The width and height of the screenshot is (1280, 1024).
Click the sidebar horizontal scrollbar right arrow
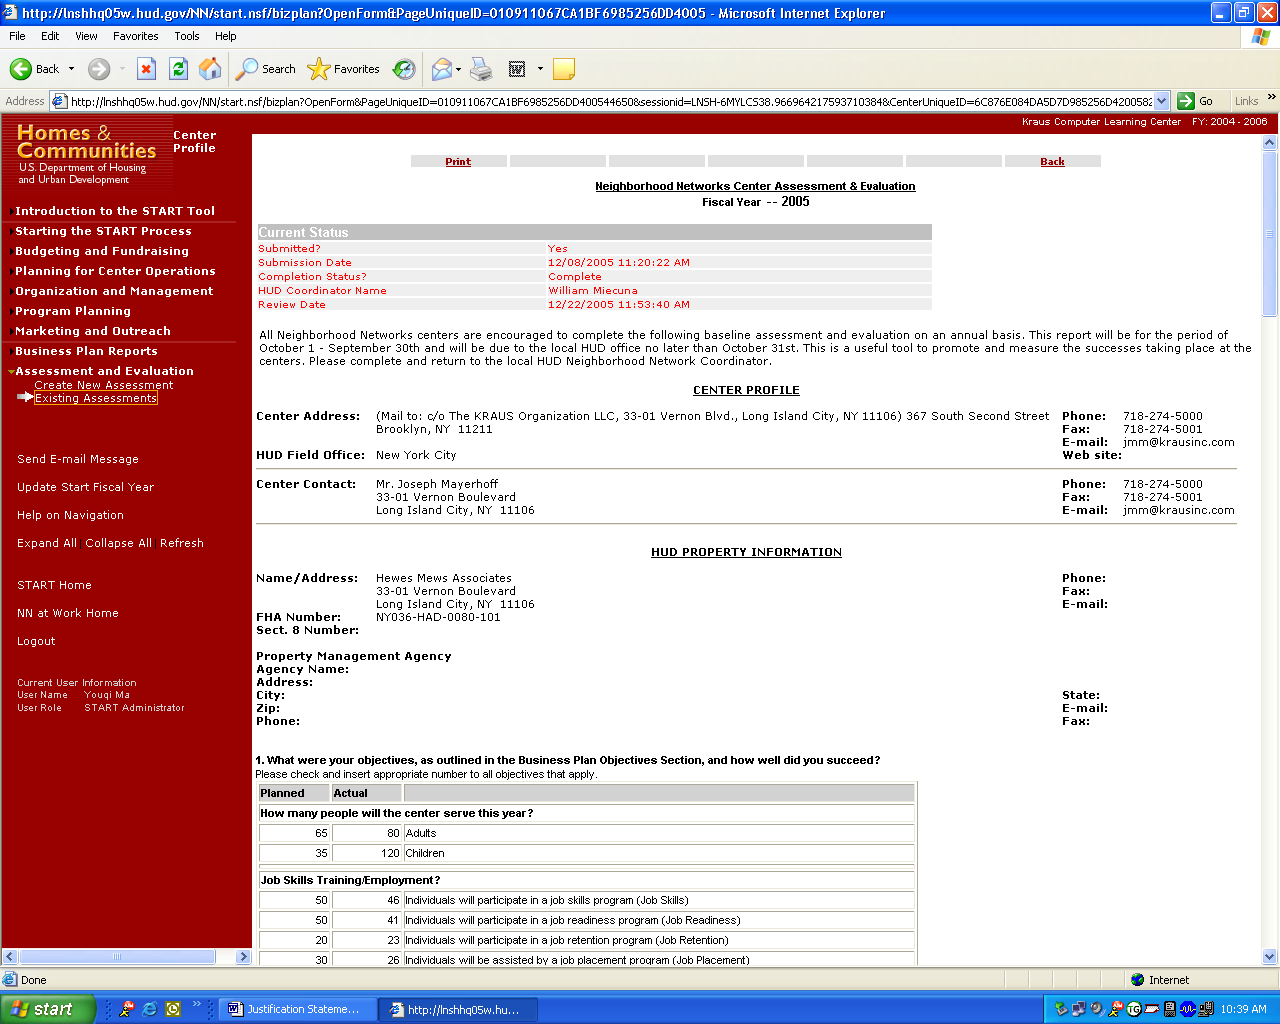(243, 957)
